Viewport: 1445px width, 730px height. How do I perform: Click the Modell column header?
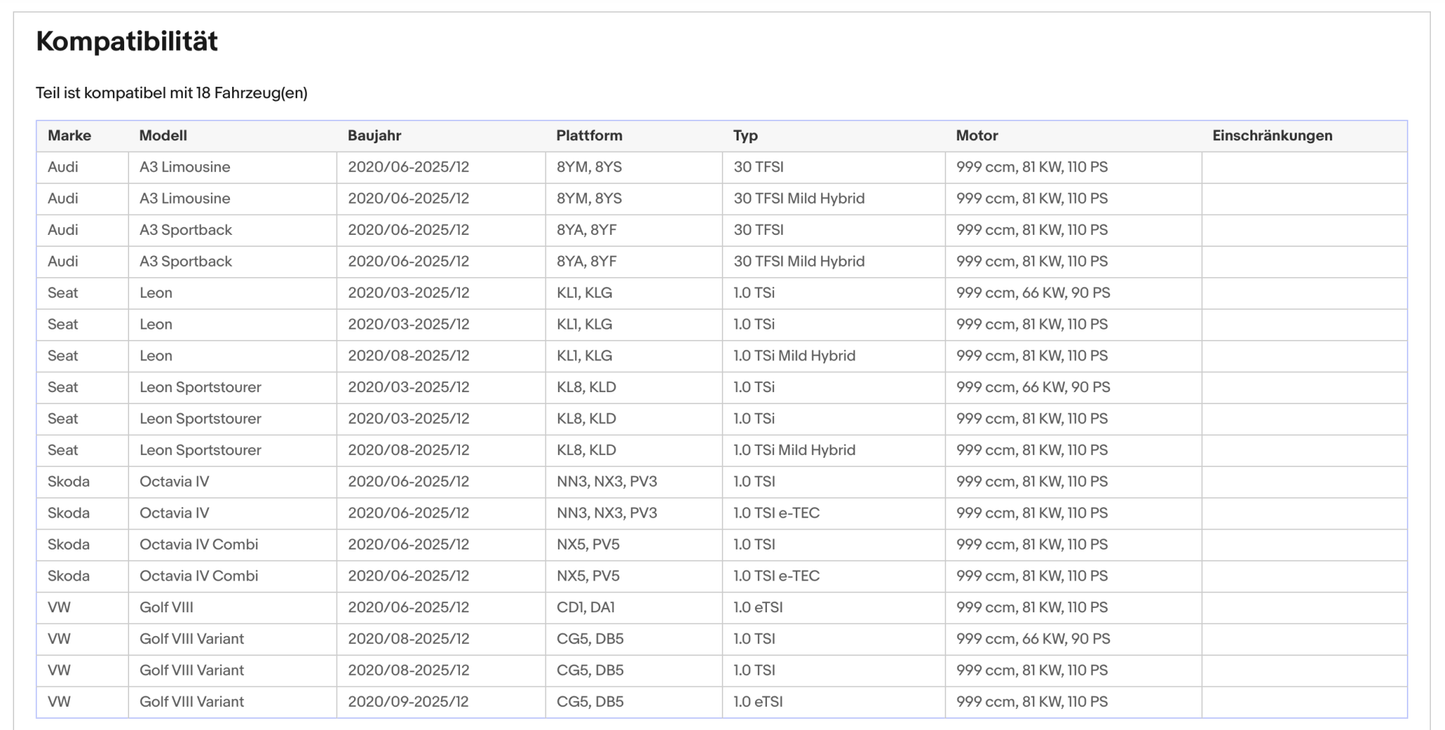163,136
